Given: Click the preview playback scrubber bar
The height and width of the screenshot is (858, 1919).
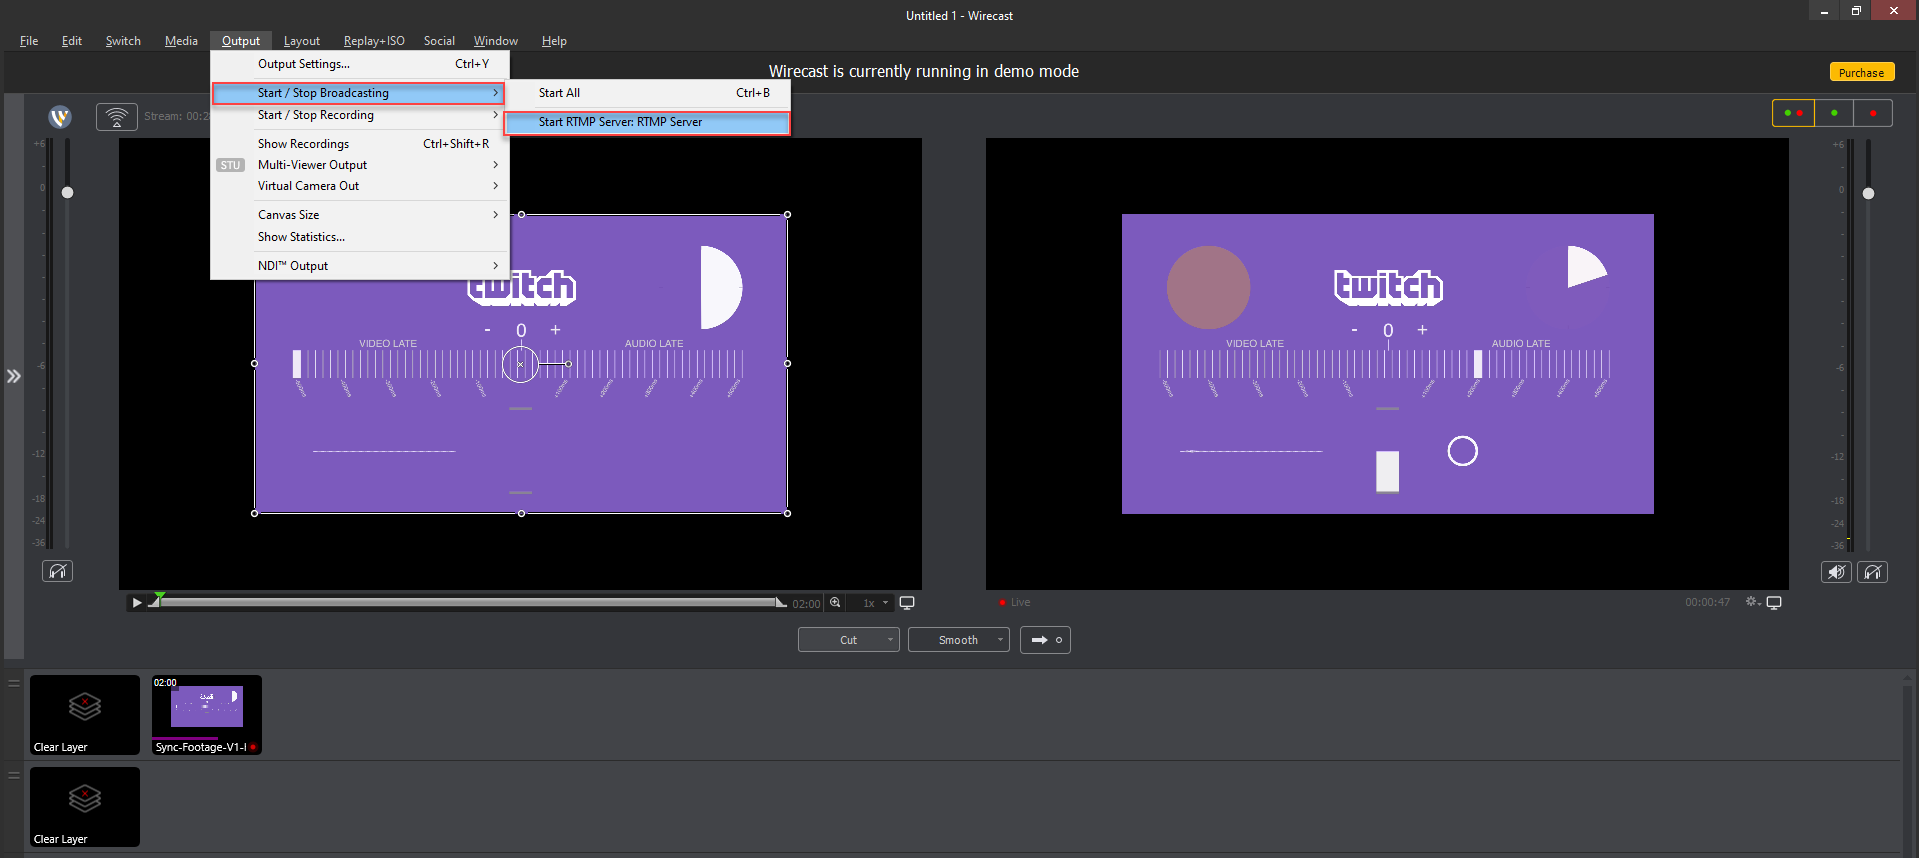Looking at the screenshot, I should (x=468, y=602).
